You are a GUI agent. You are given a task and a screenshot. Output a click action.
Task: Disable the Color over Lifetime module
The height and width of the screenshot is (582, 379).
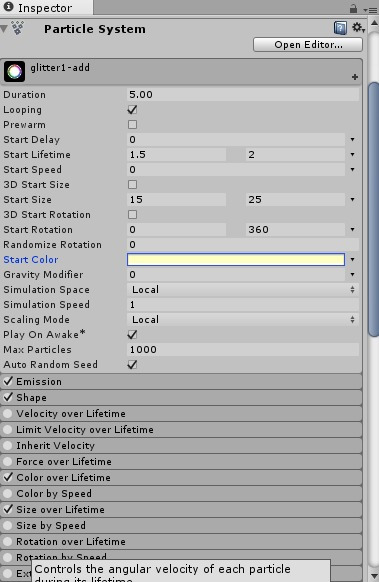[x=8, y=477]
